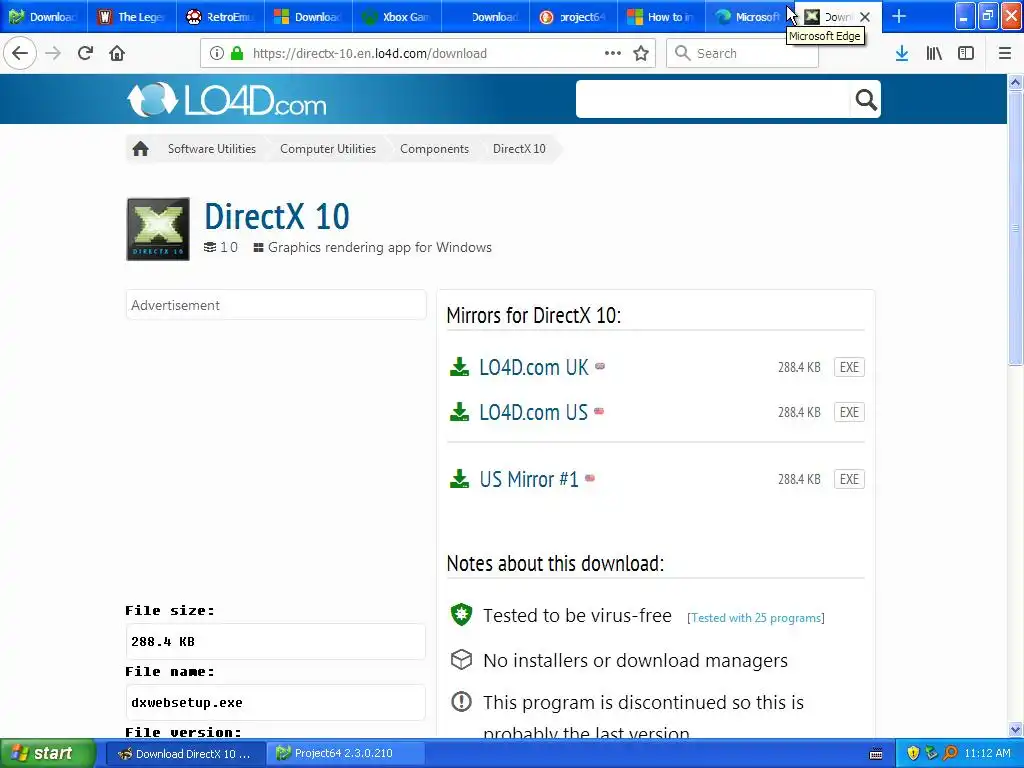Image resolution: width=1024 pixels, height=768 pixels.
Task: Show site information icon in address bar
Action: click(x=217, y=54)
